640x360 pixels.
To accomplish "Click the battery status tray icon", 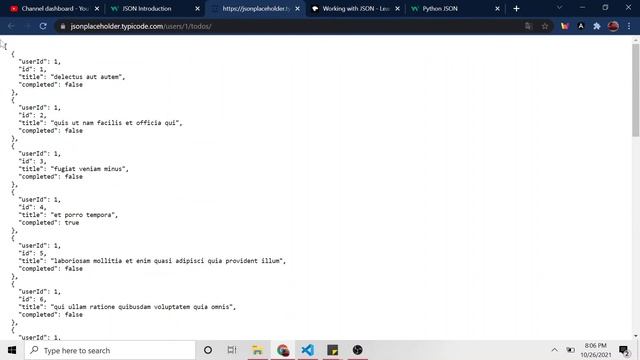I will click(570, 350).
